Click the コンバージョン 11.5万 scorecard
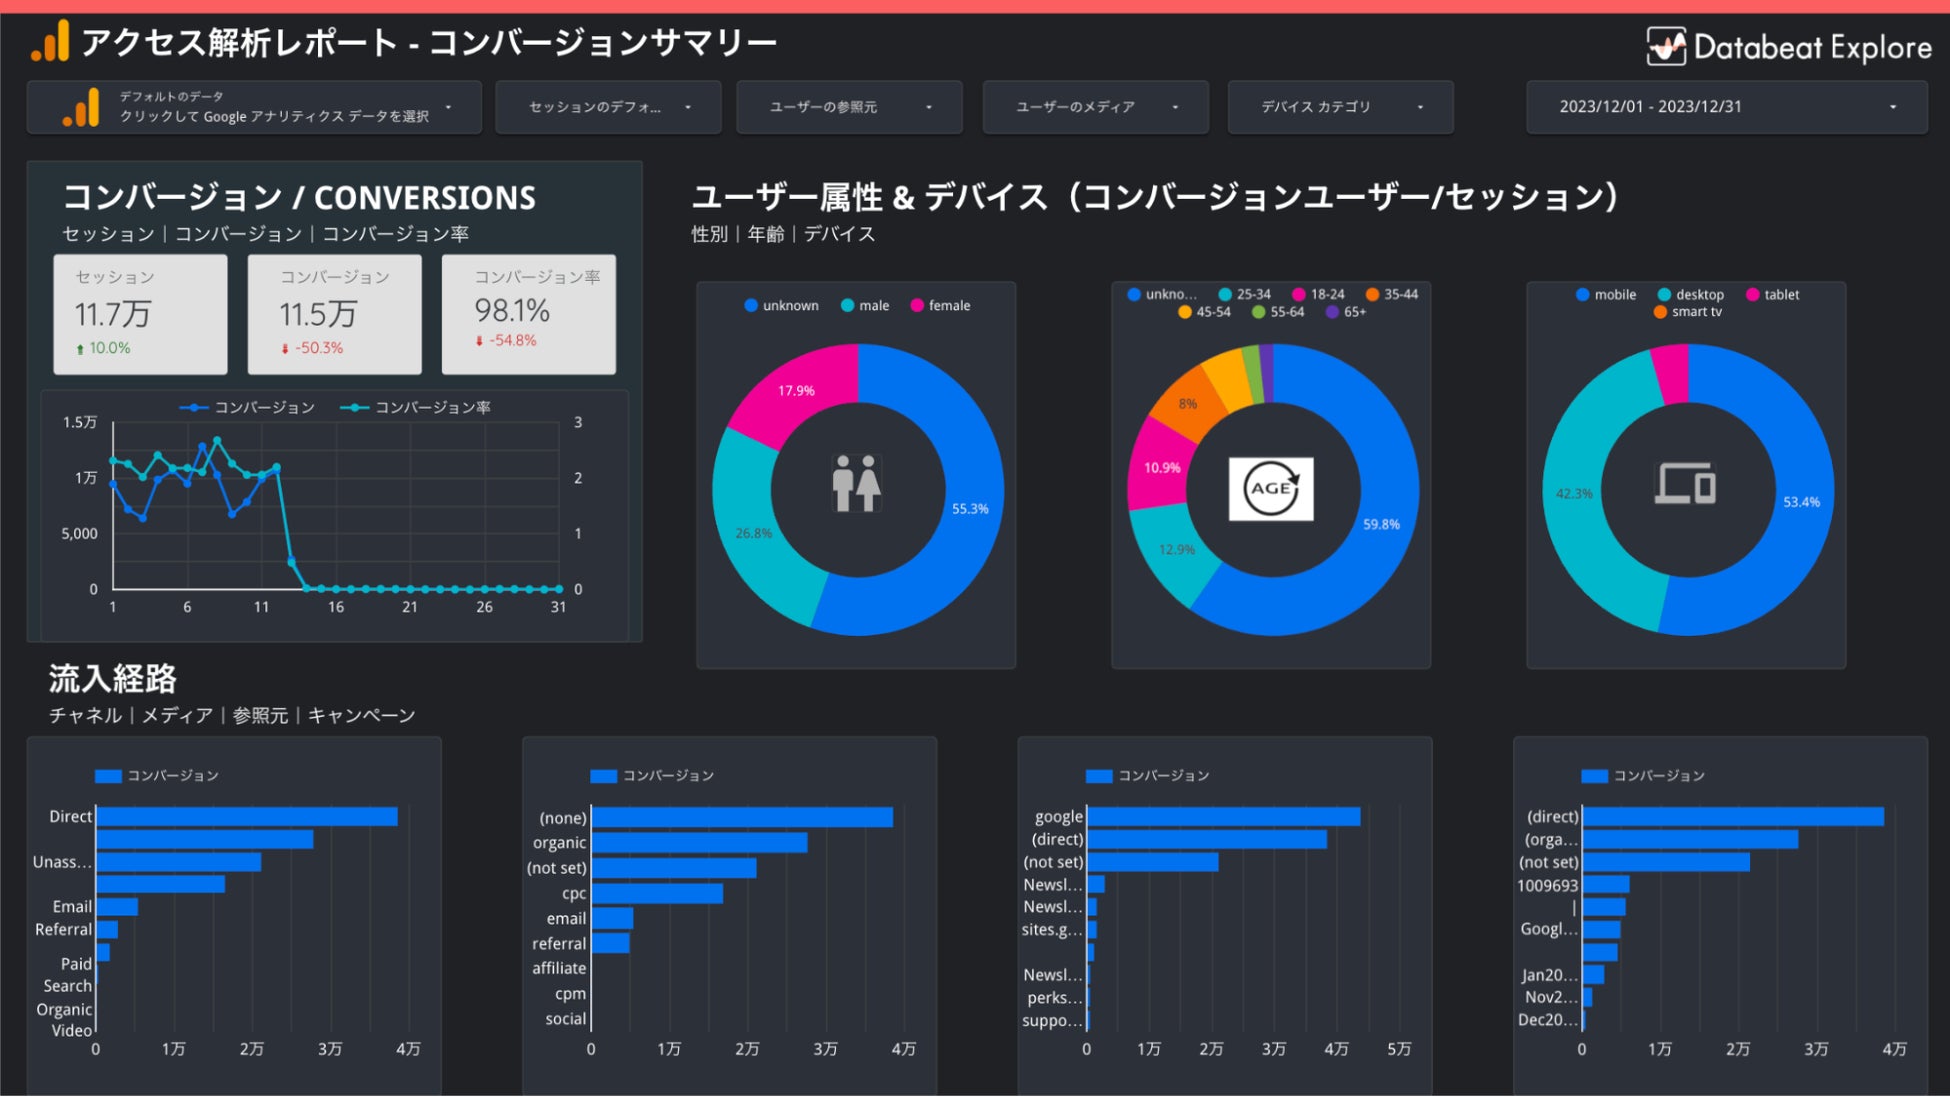Image resolution: width=1950 pixels, height=1097 pixels. click(334, 314)
